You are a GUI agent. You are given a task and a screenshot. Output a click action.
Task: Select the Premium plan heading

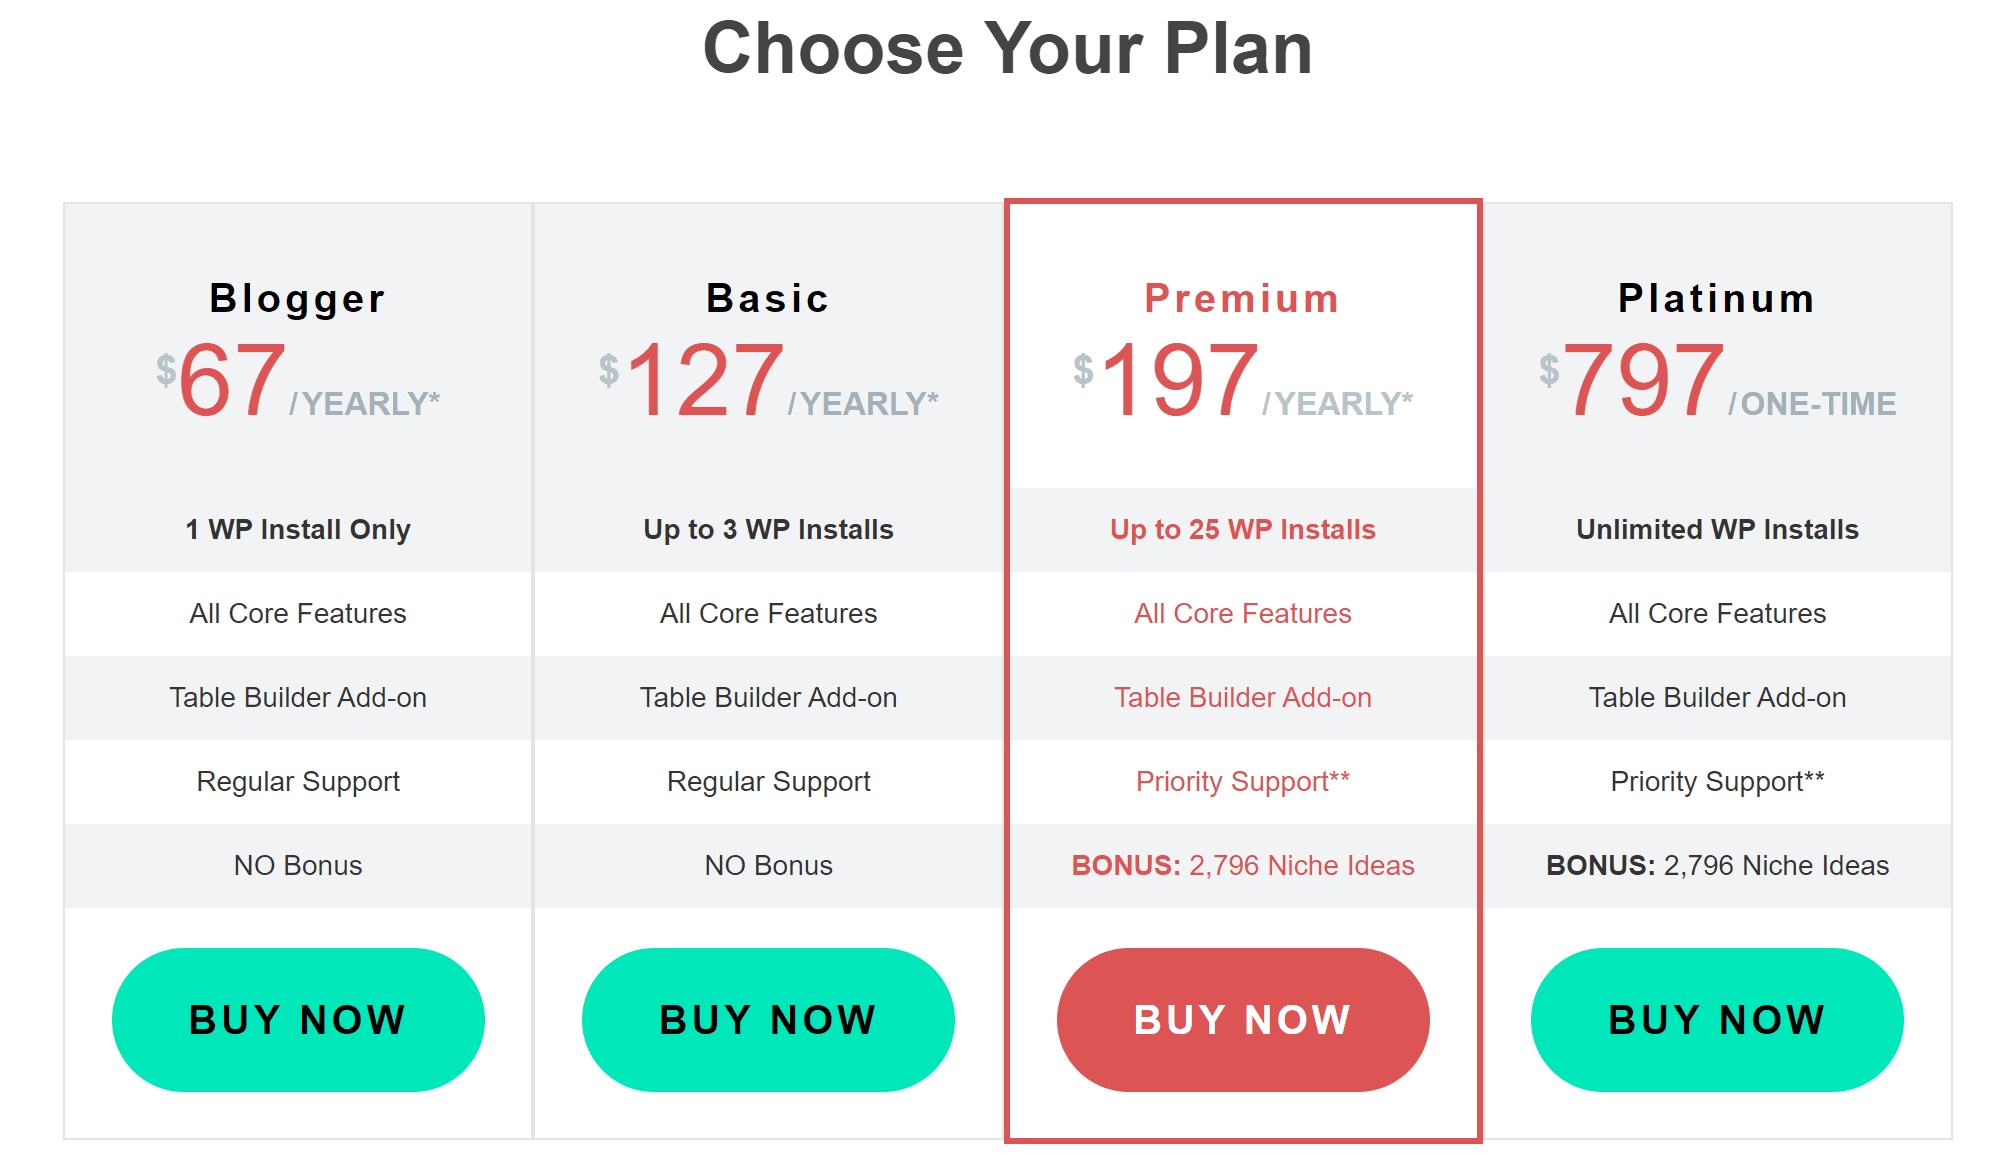(1242, 297)
